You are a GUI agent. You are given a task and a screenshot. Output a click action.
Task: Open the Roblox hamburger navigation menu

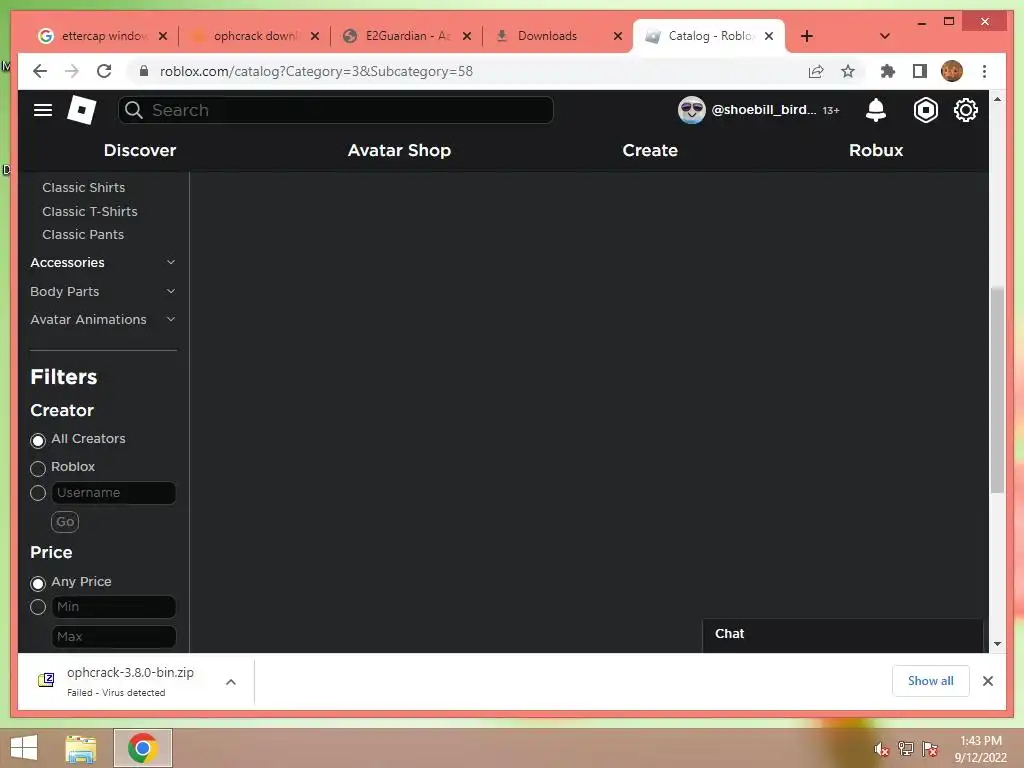(43, 110)
